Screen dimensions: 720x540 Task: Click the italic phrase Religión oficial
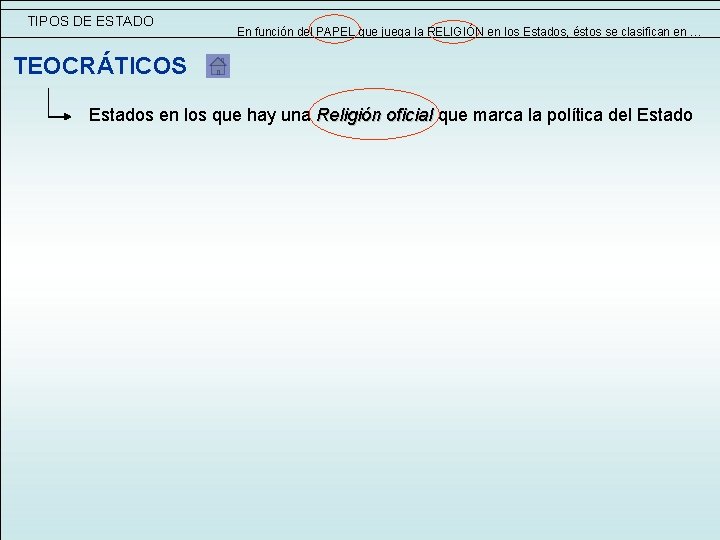375,115
